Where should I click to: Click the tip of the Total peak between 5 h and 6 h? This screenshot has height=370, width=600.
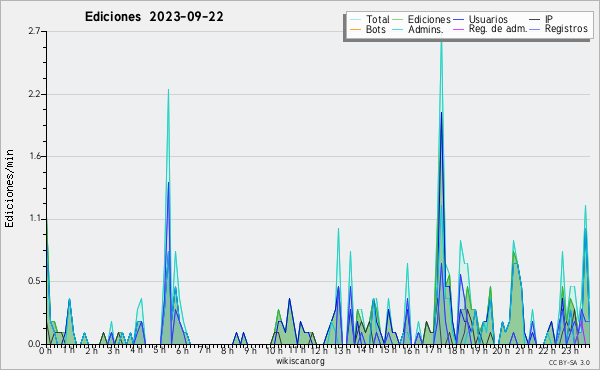(x=168, y=90)
